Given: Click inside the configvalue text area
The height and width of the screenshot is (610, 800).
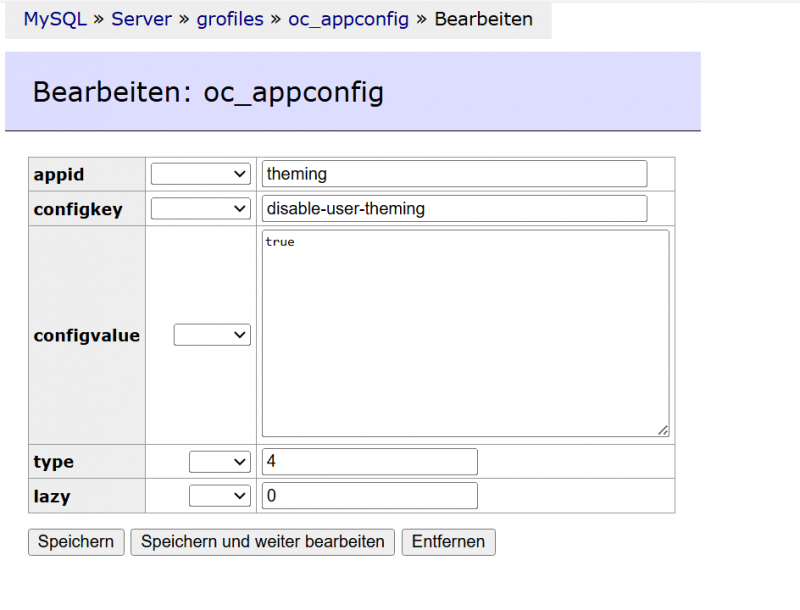Looking at the screenshot, I should pos(465,333).
